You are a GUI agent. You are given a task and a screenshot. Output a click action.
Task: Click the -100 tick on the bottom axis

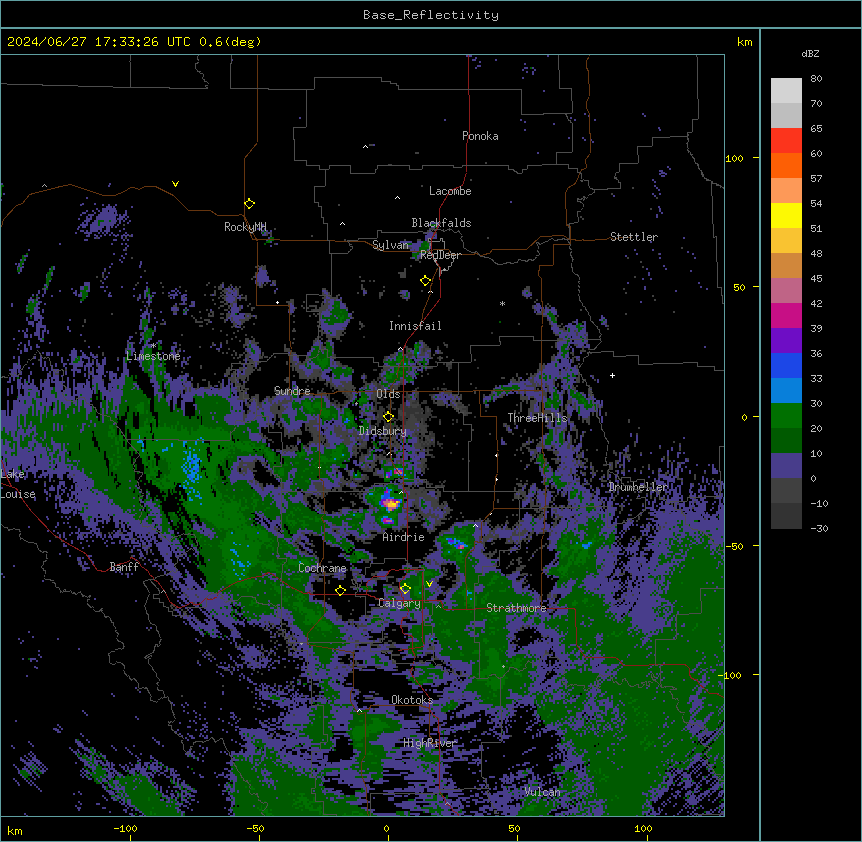[x=126, y=829]
